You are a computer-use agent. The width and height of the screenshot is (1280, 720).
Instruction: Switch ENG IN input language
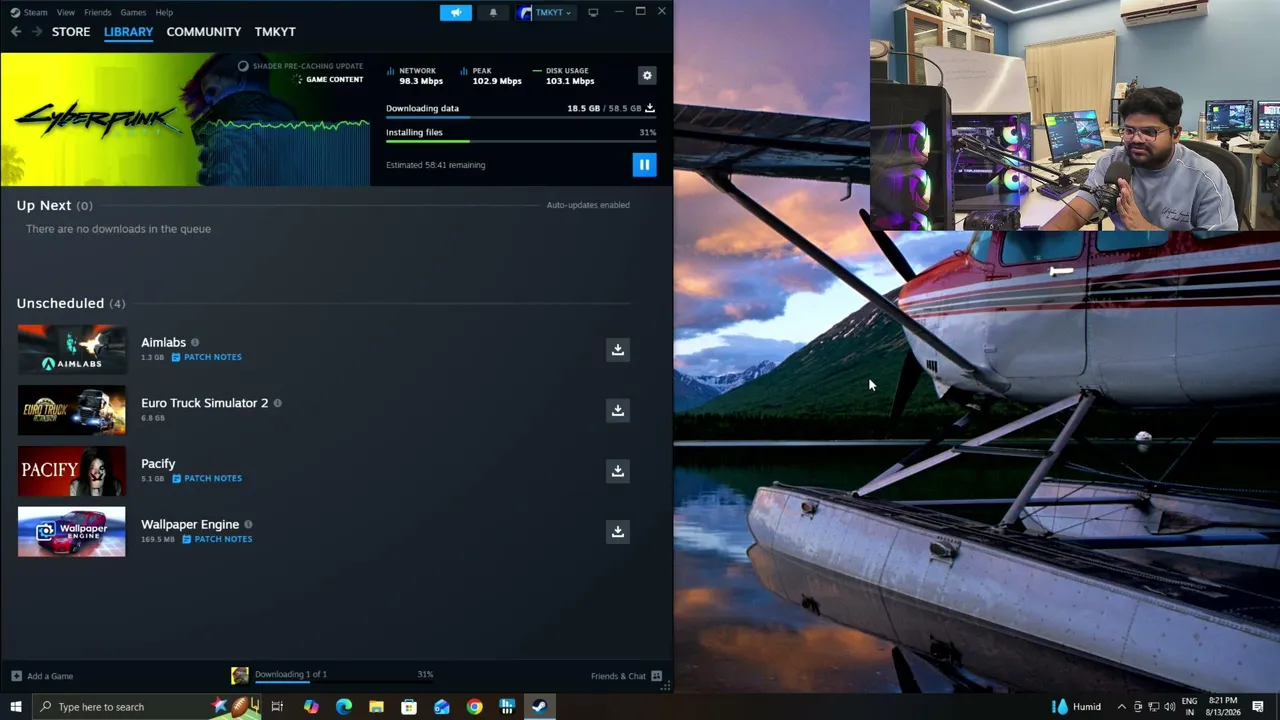[x=1189, y=707]
